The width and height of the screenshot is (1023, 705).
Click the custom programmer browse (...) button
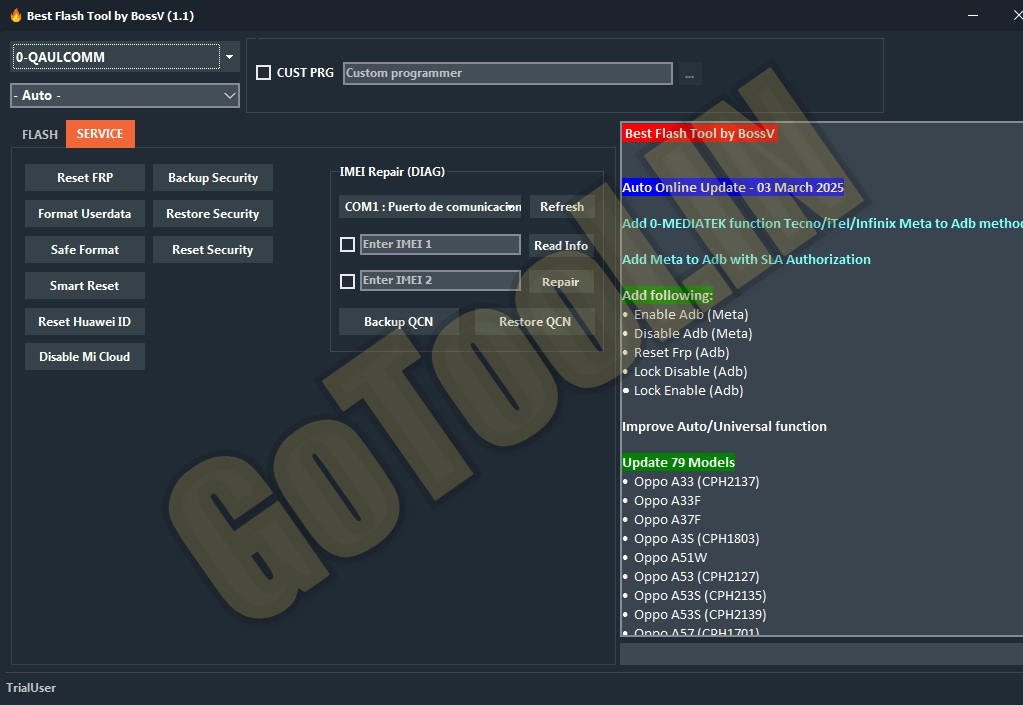(x=689, y=74)
